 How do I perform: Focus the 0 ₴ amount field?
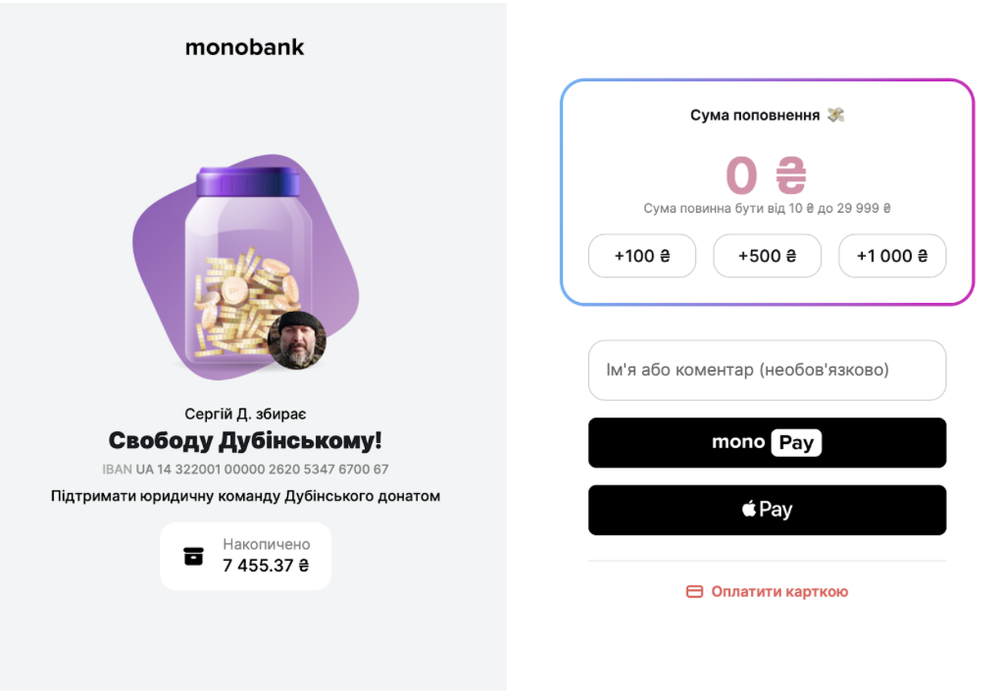click(766, 175)
